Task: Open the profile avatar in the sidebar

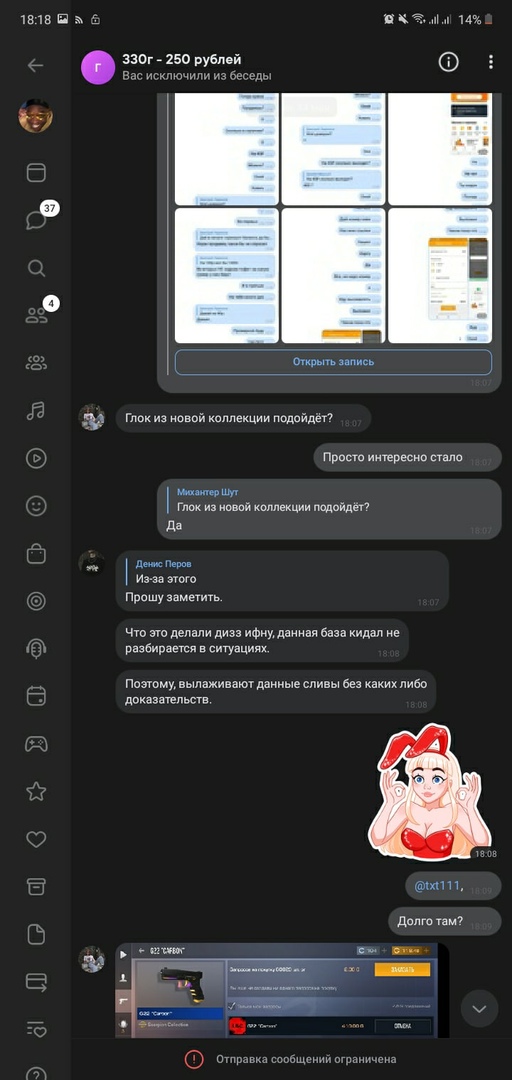Action: [36, 116]
